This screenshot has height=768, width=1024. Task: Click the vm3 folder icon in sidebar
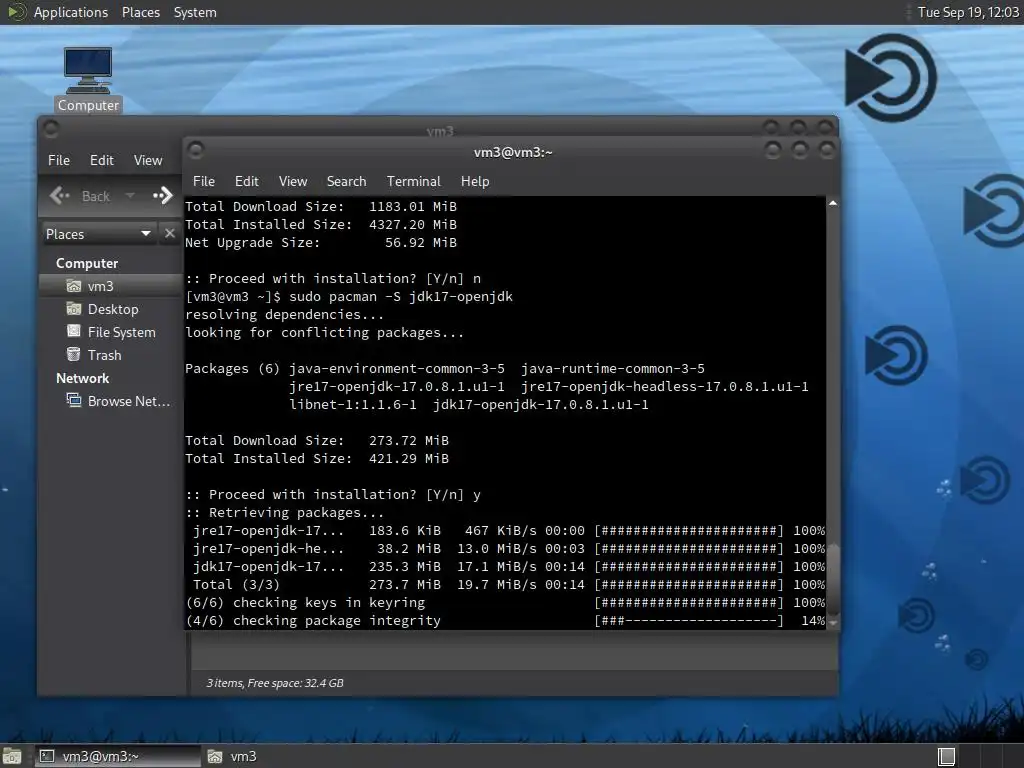point(74,286)
